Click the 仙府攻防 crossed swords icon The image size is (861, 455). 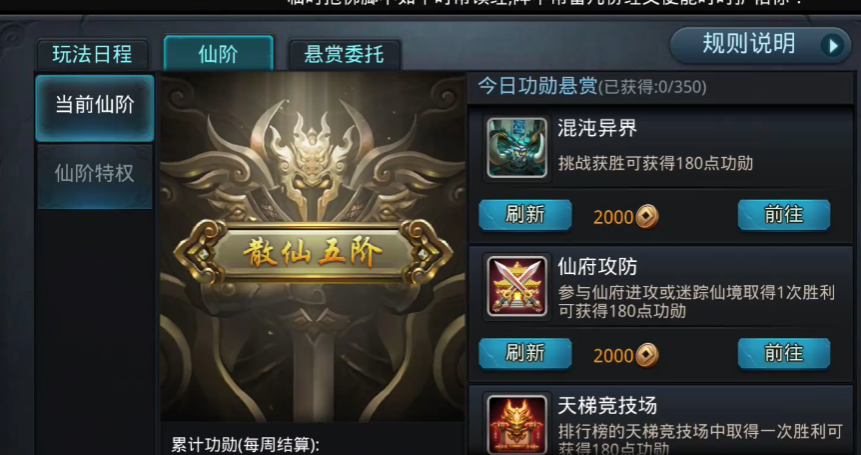(517, 286)
